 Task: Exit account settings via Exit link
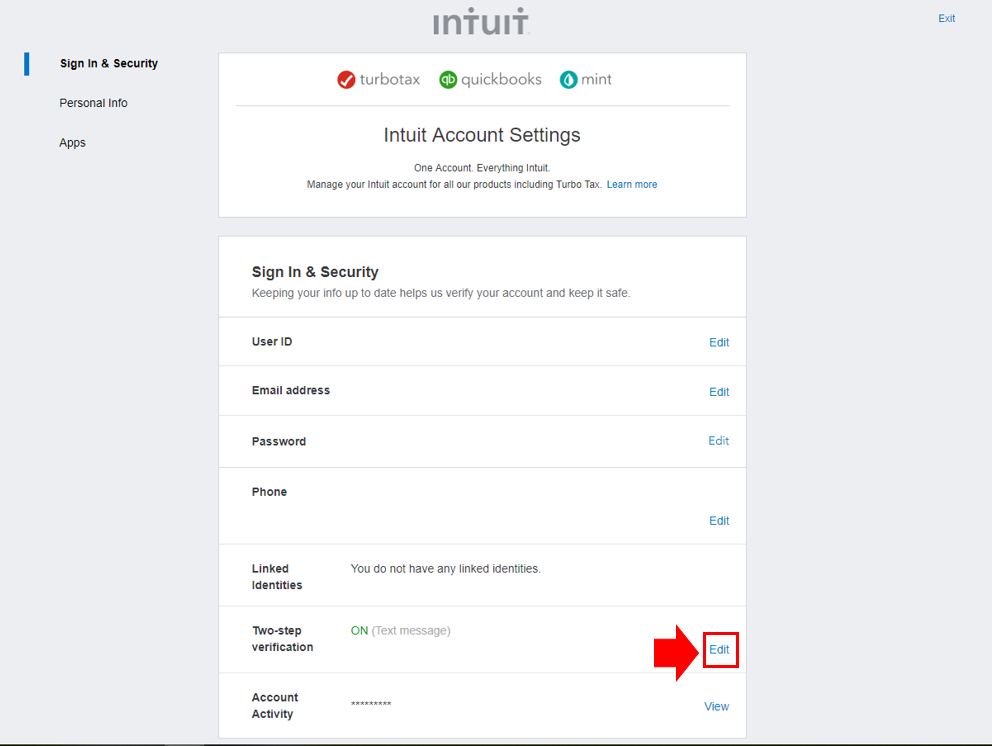coord(946,18)
